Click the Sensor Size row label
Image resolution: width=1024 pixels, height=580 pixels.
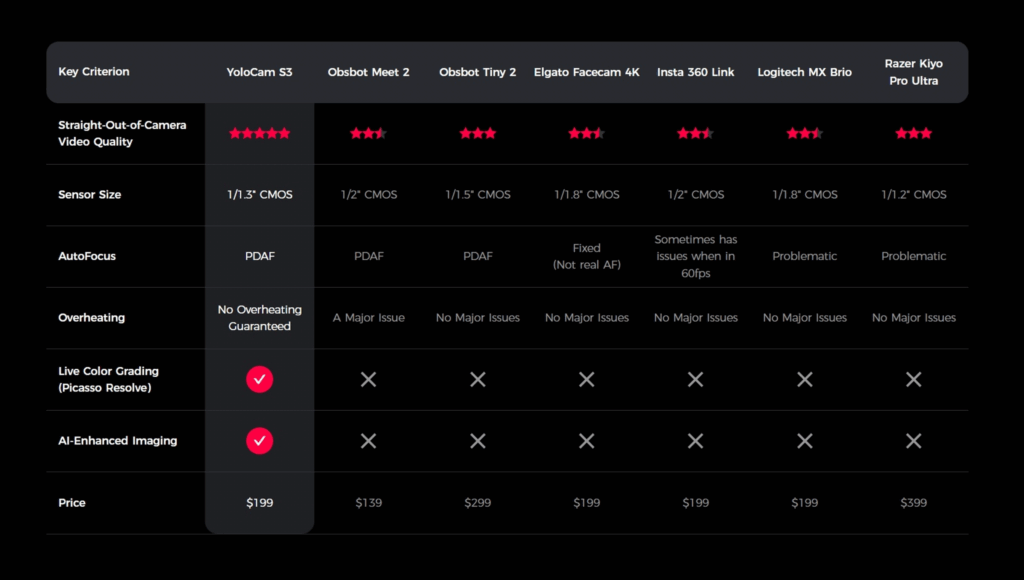click(x=90, y=195)
